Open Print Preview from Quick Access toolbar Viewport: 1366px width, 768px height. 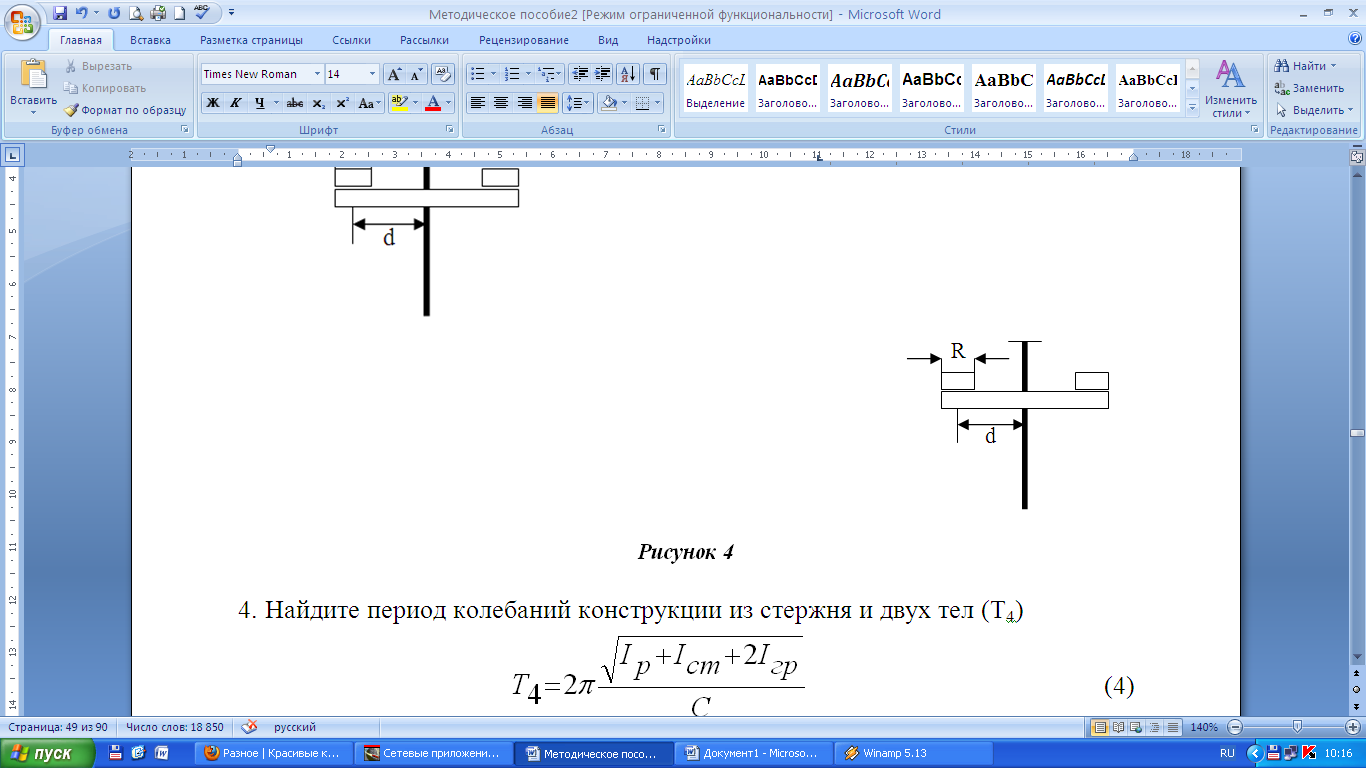pyautogui.click(x=136, y=14)
